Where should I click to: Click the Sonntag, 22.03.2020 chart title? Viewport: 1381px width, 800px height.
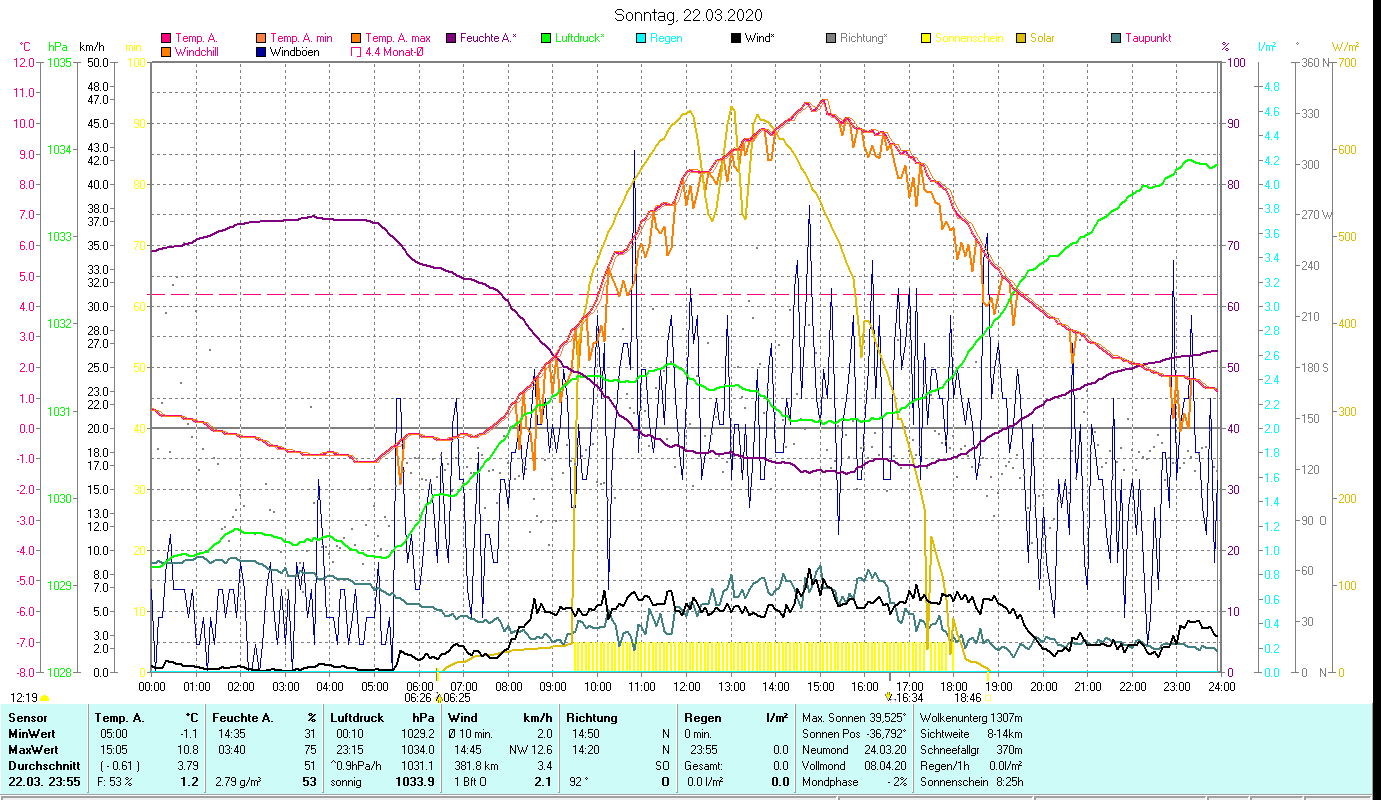pyautogui.click(x=688, y=15)
